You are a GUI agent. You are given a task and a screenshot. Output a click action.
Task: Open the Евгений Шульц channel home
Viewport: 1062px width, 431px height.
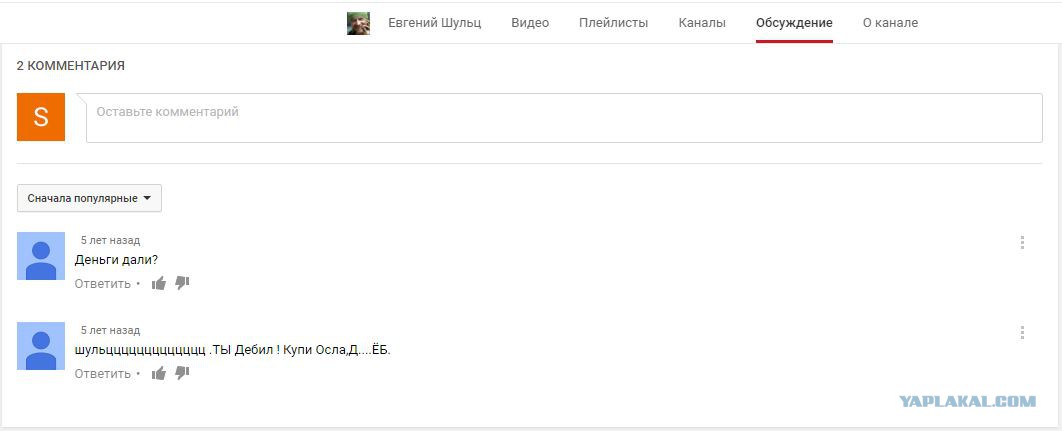pyautogui.click(x=435, y=23)
